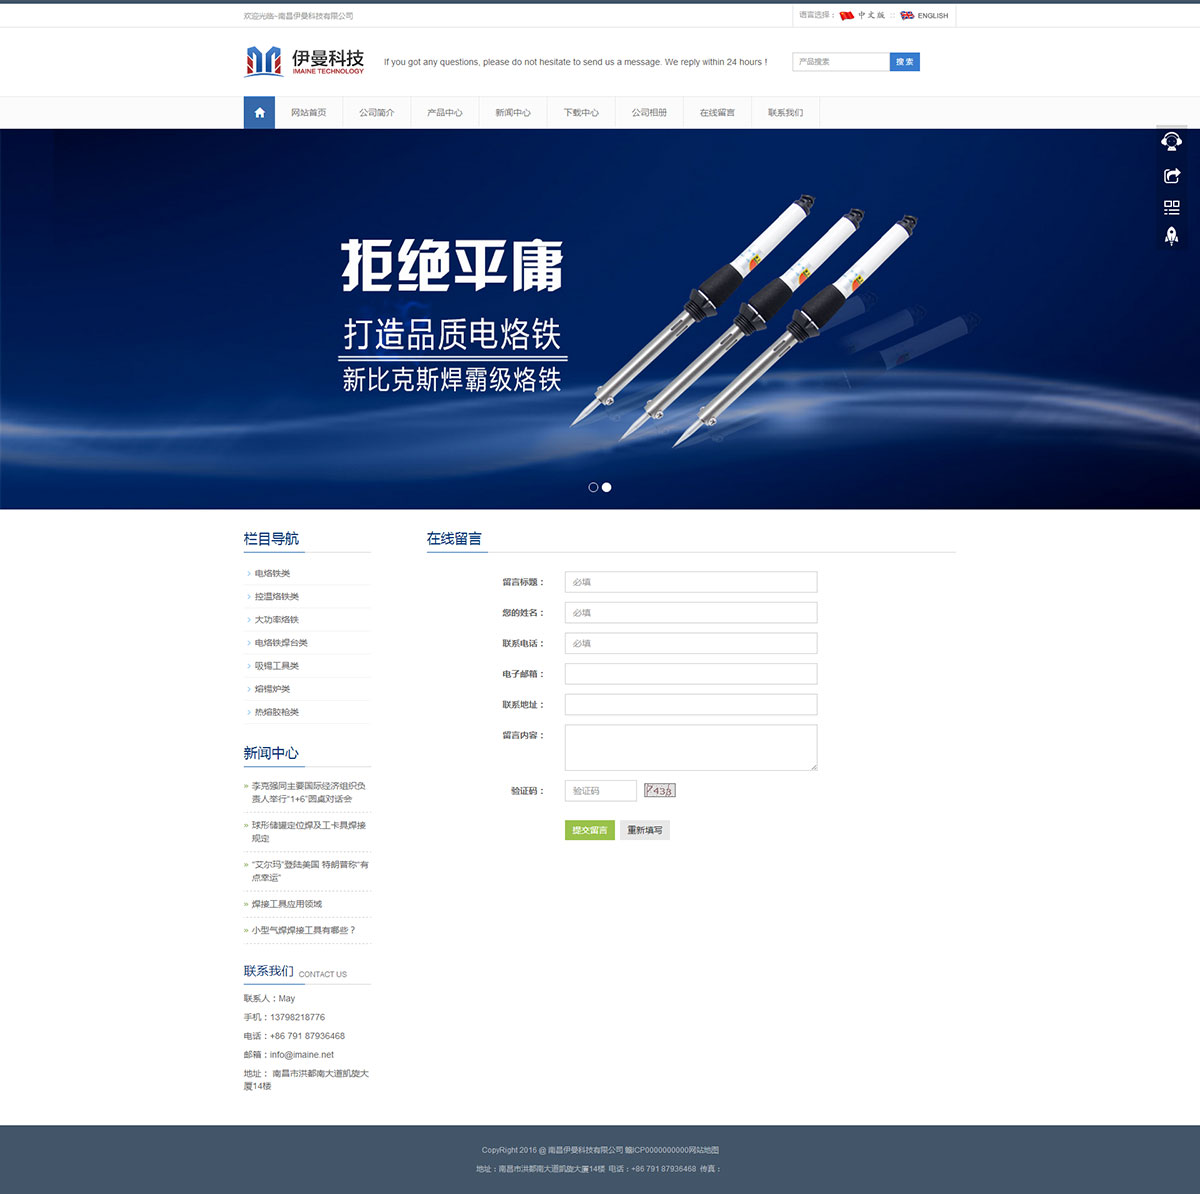1200x1194 pixels.
Task: Click the 联系地址 input field
Action: click(691, 704)
